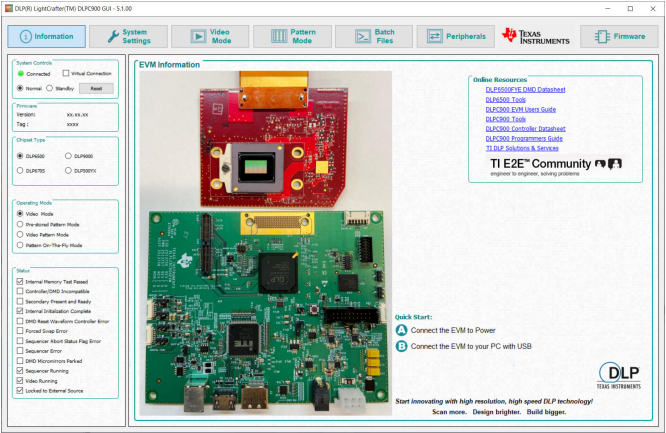Click the terminal prompt icon on Batch Files
666x433 pixels.
pyautogui.click(x=363, y=37)
